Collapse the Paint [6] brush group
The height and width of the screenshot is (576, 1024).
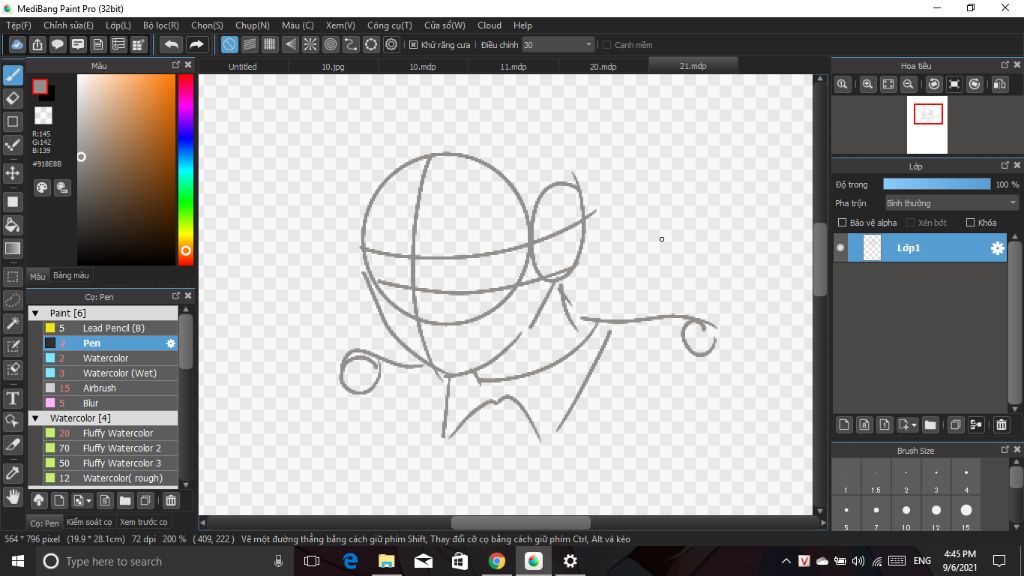tap(36, 313)
